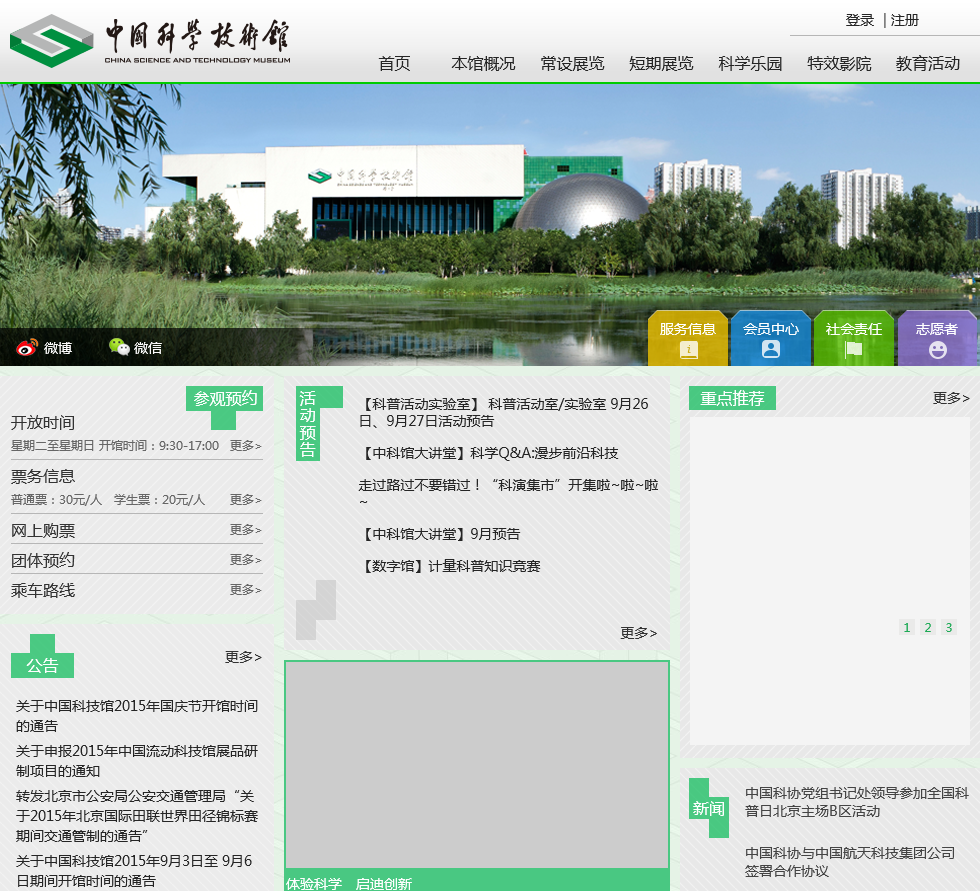Expand 更多 in 乘车路线 row
The width and height of the screenshot is (980, 891).
tap(245, 589)
